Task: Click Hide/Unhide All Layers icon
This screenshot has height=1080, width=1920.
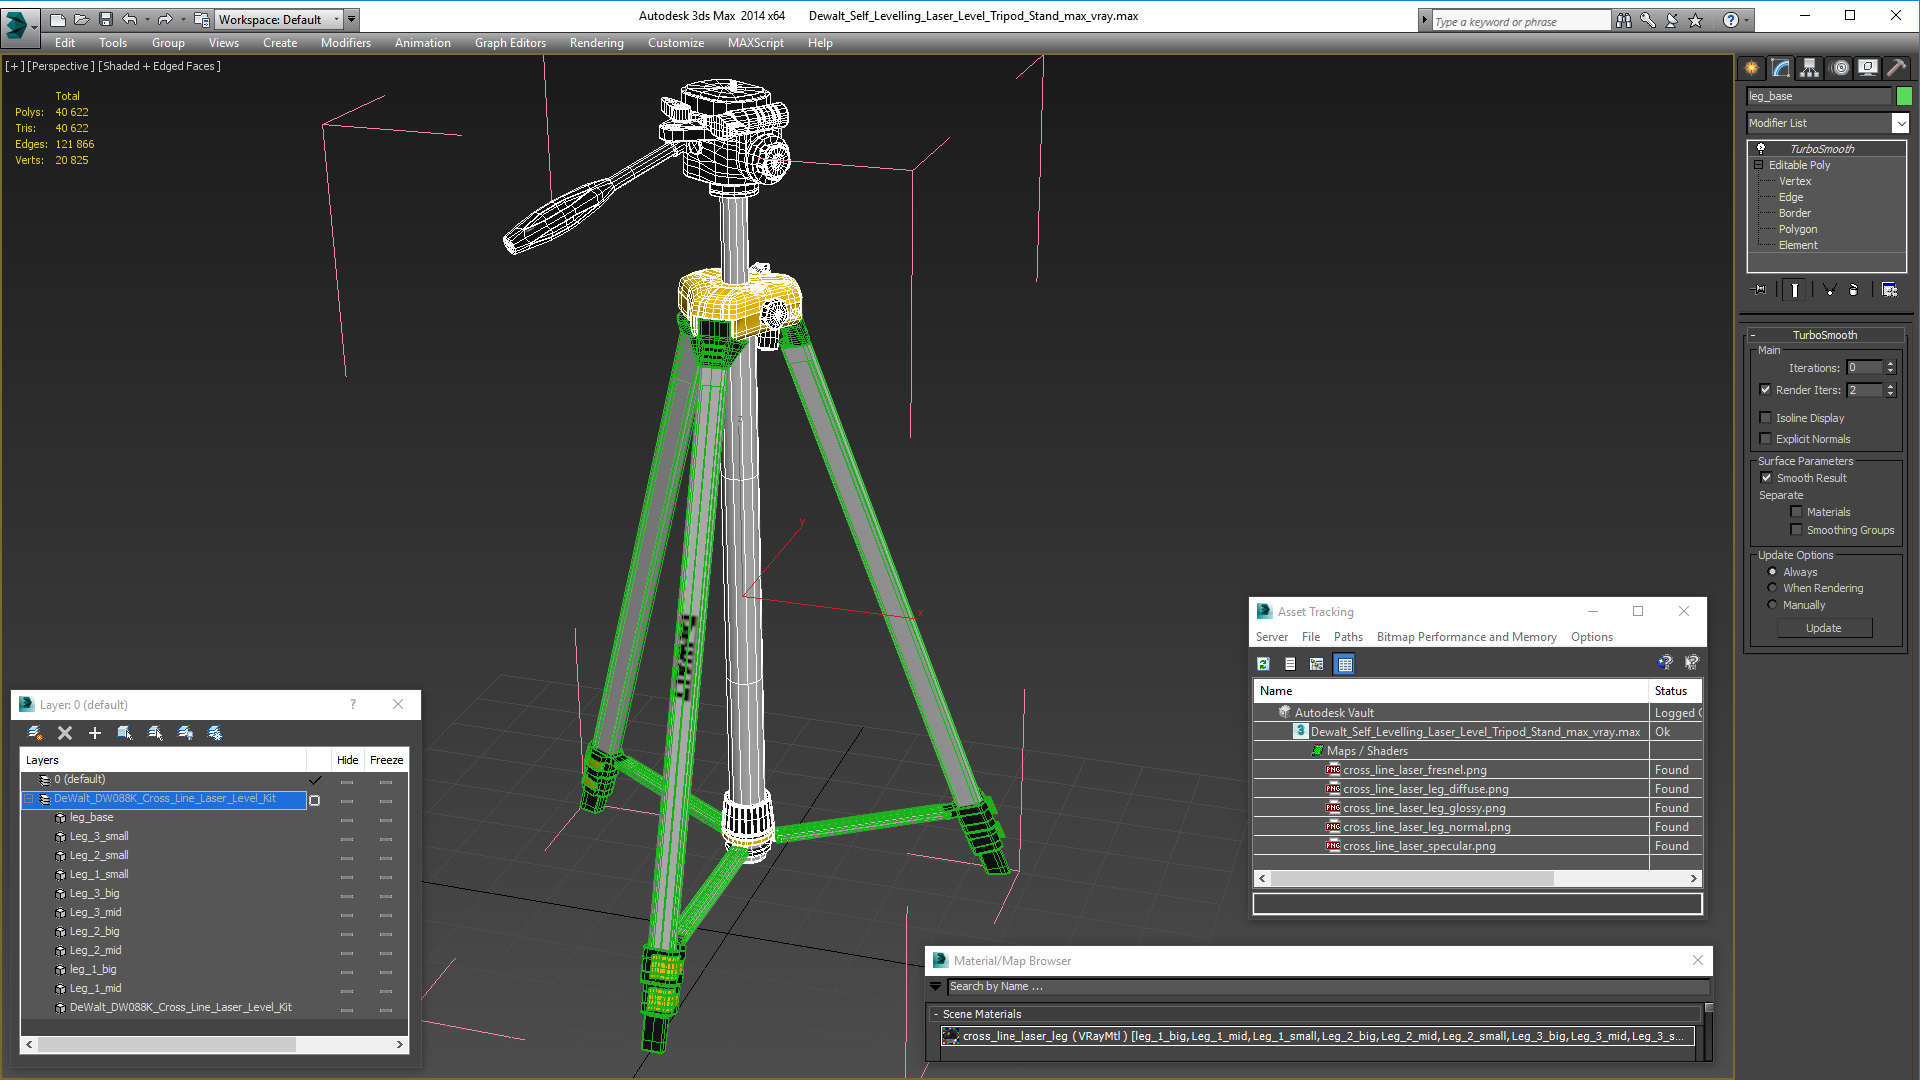Action: coord(185,733)
